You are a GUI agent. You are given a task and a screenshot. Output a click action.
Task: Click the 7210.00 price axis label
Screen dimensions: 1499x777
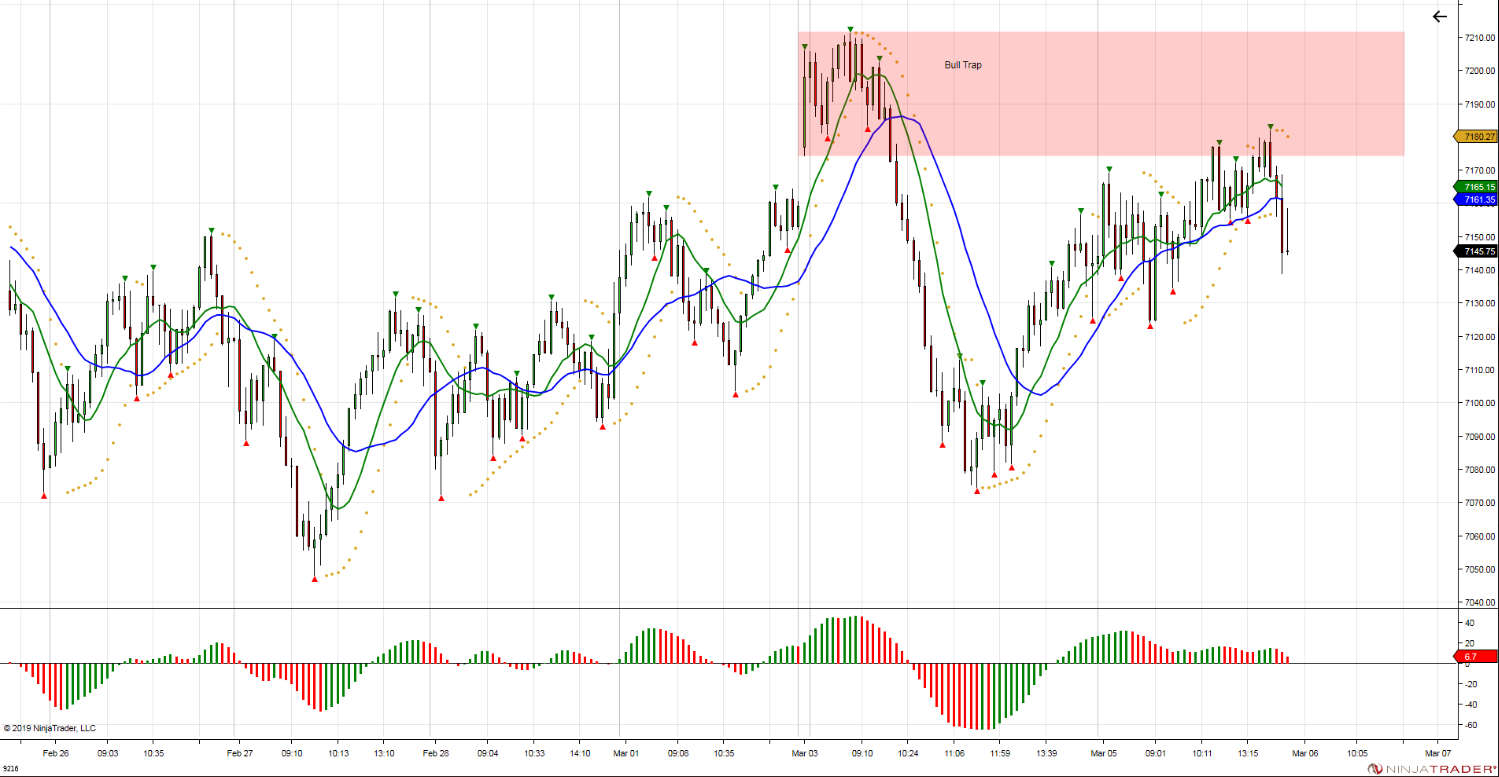1479,38
